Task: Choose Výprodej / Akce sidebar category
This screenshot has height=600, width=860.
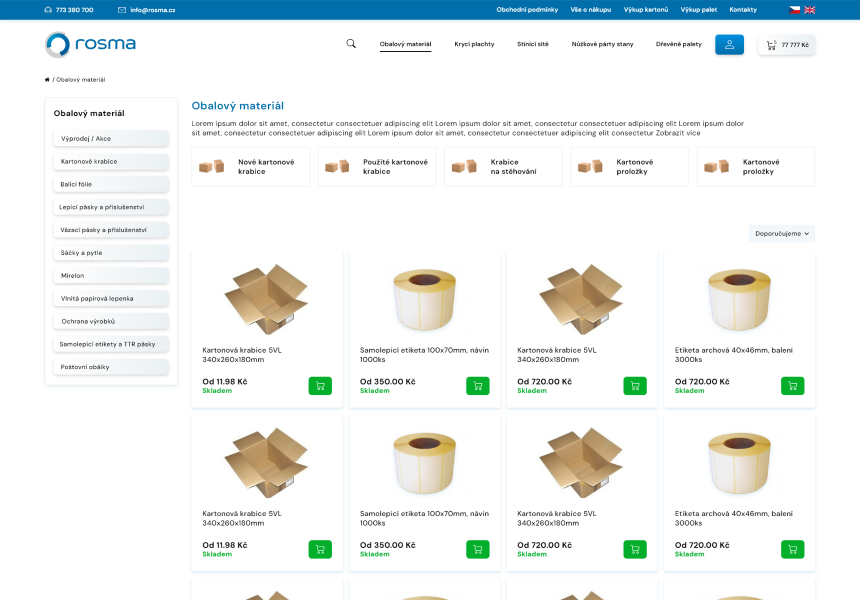Action: coord(111,138)
